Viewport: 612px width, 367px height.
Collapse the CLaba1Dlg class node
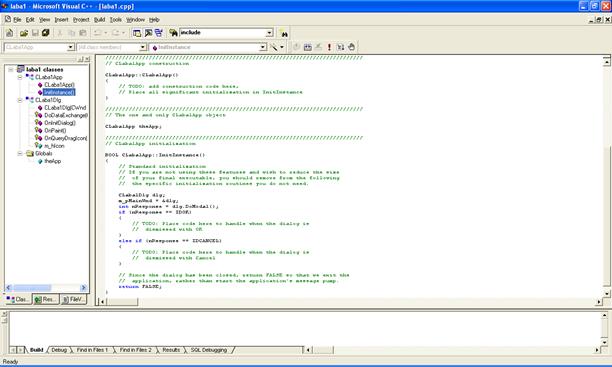[20, 100]
